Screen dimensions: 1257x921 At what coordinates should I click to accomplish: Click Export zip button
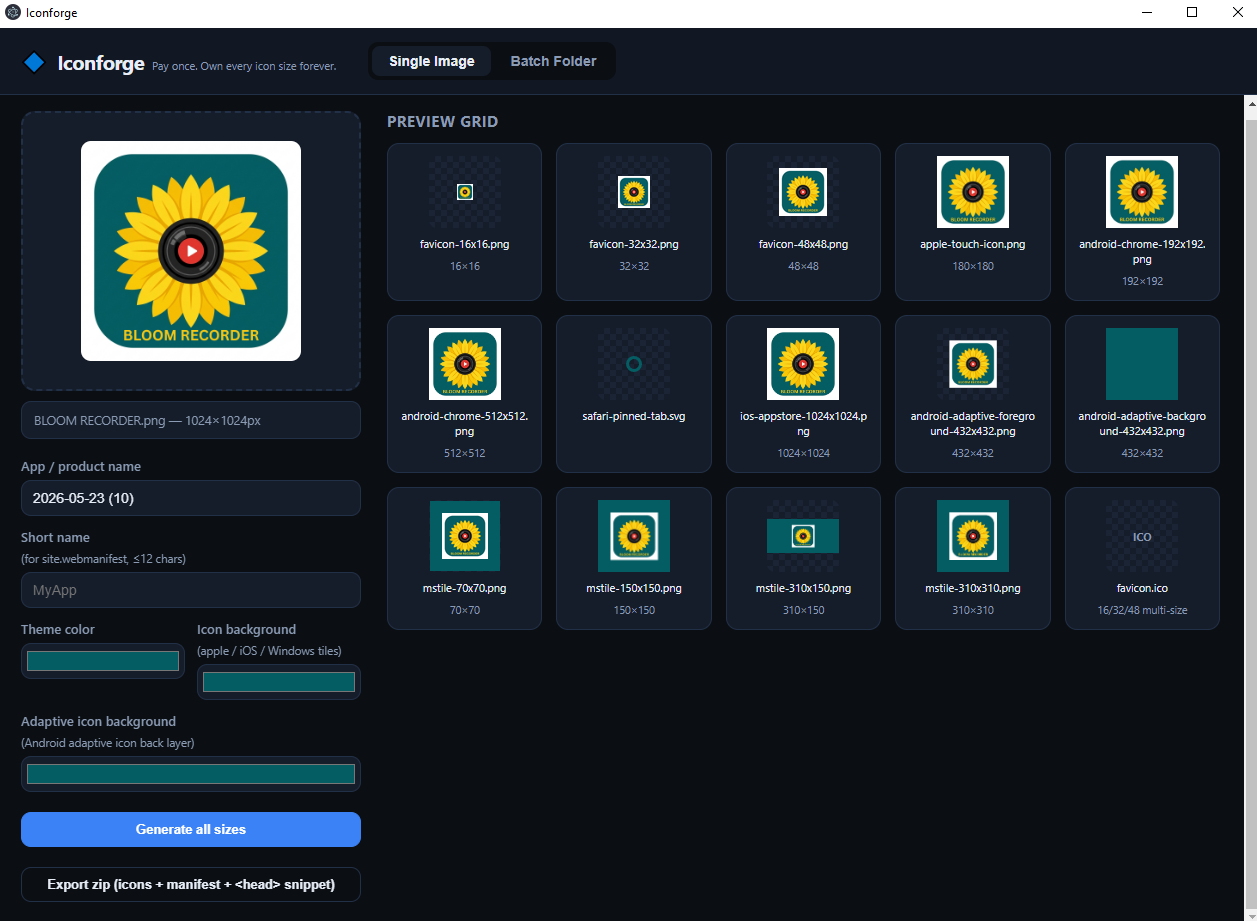[191, 885]
